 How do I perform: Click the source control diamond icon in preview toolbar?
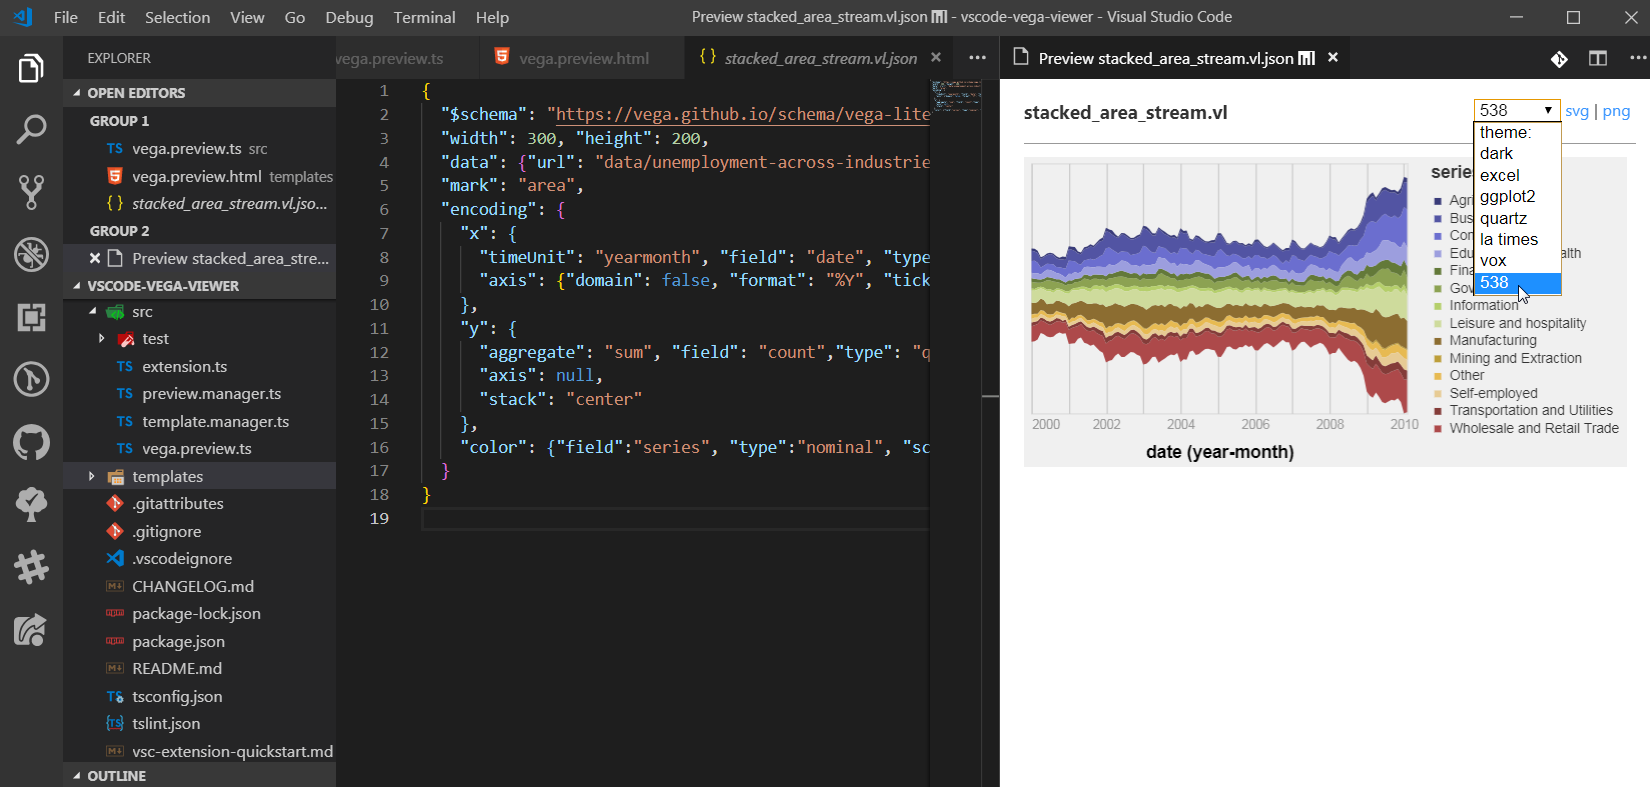click(x=1559, y=59)
